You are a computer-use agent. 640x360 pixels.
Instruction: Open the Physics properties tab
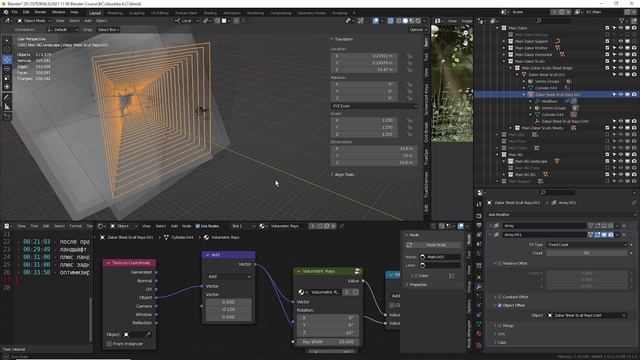(479, 305)
